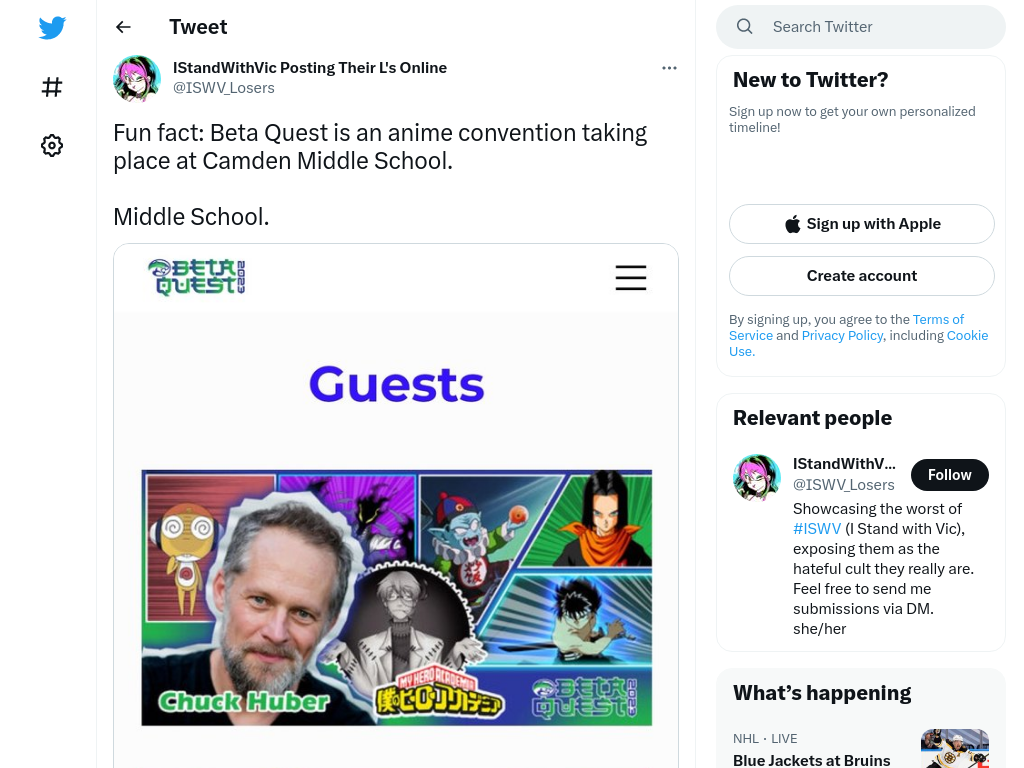This screenshot has width=1024, height=768.
Task: Open the Chuck Huber guest banner image
Action: [x=396, y=598]
